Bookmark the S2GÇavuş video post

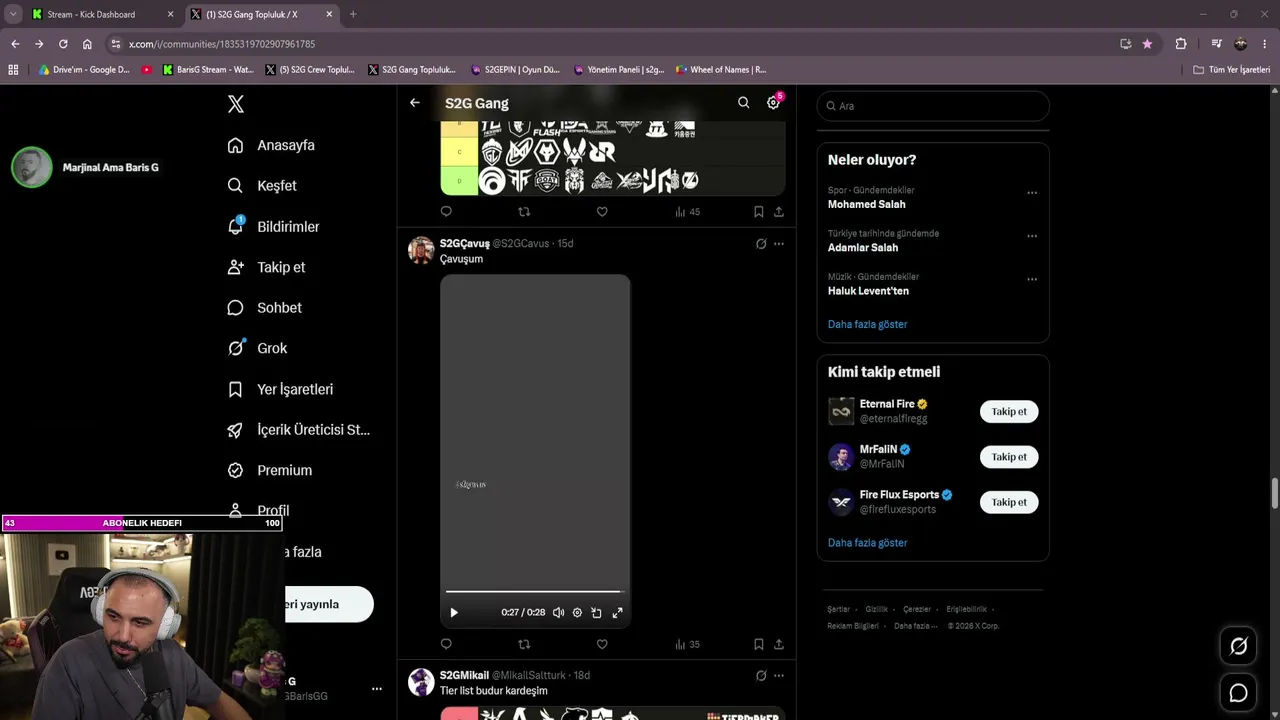click(x=759, y=644)
